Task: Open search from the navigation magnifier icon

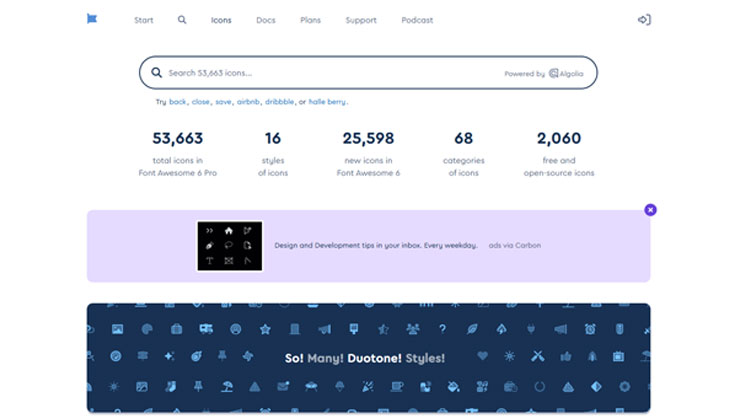Action: tap(182, 20)
